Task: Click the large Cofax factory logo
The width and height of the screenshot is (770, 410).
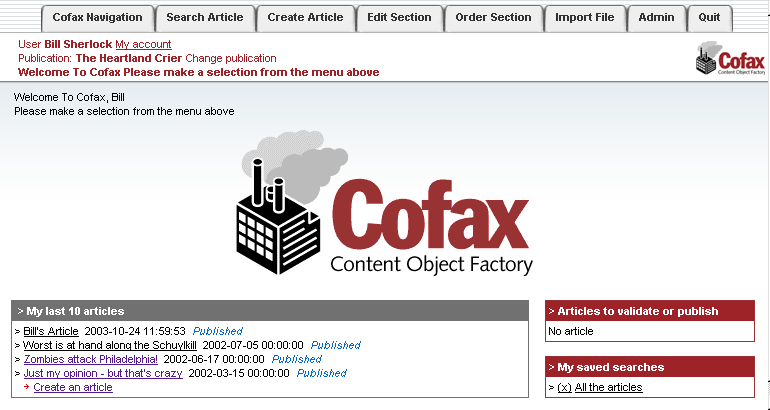Action: pos(385,203)
